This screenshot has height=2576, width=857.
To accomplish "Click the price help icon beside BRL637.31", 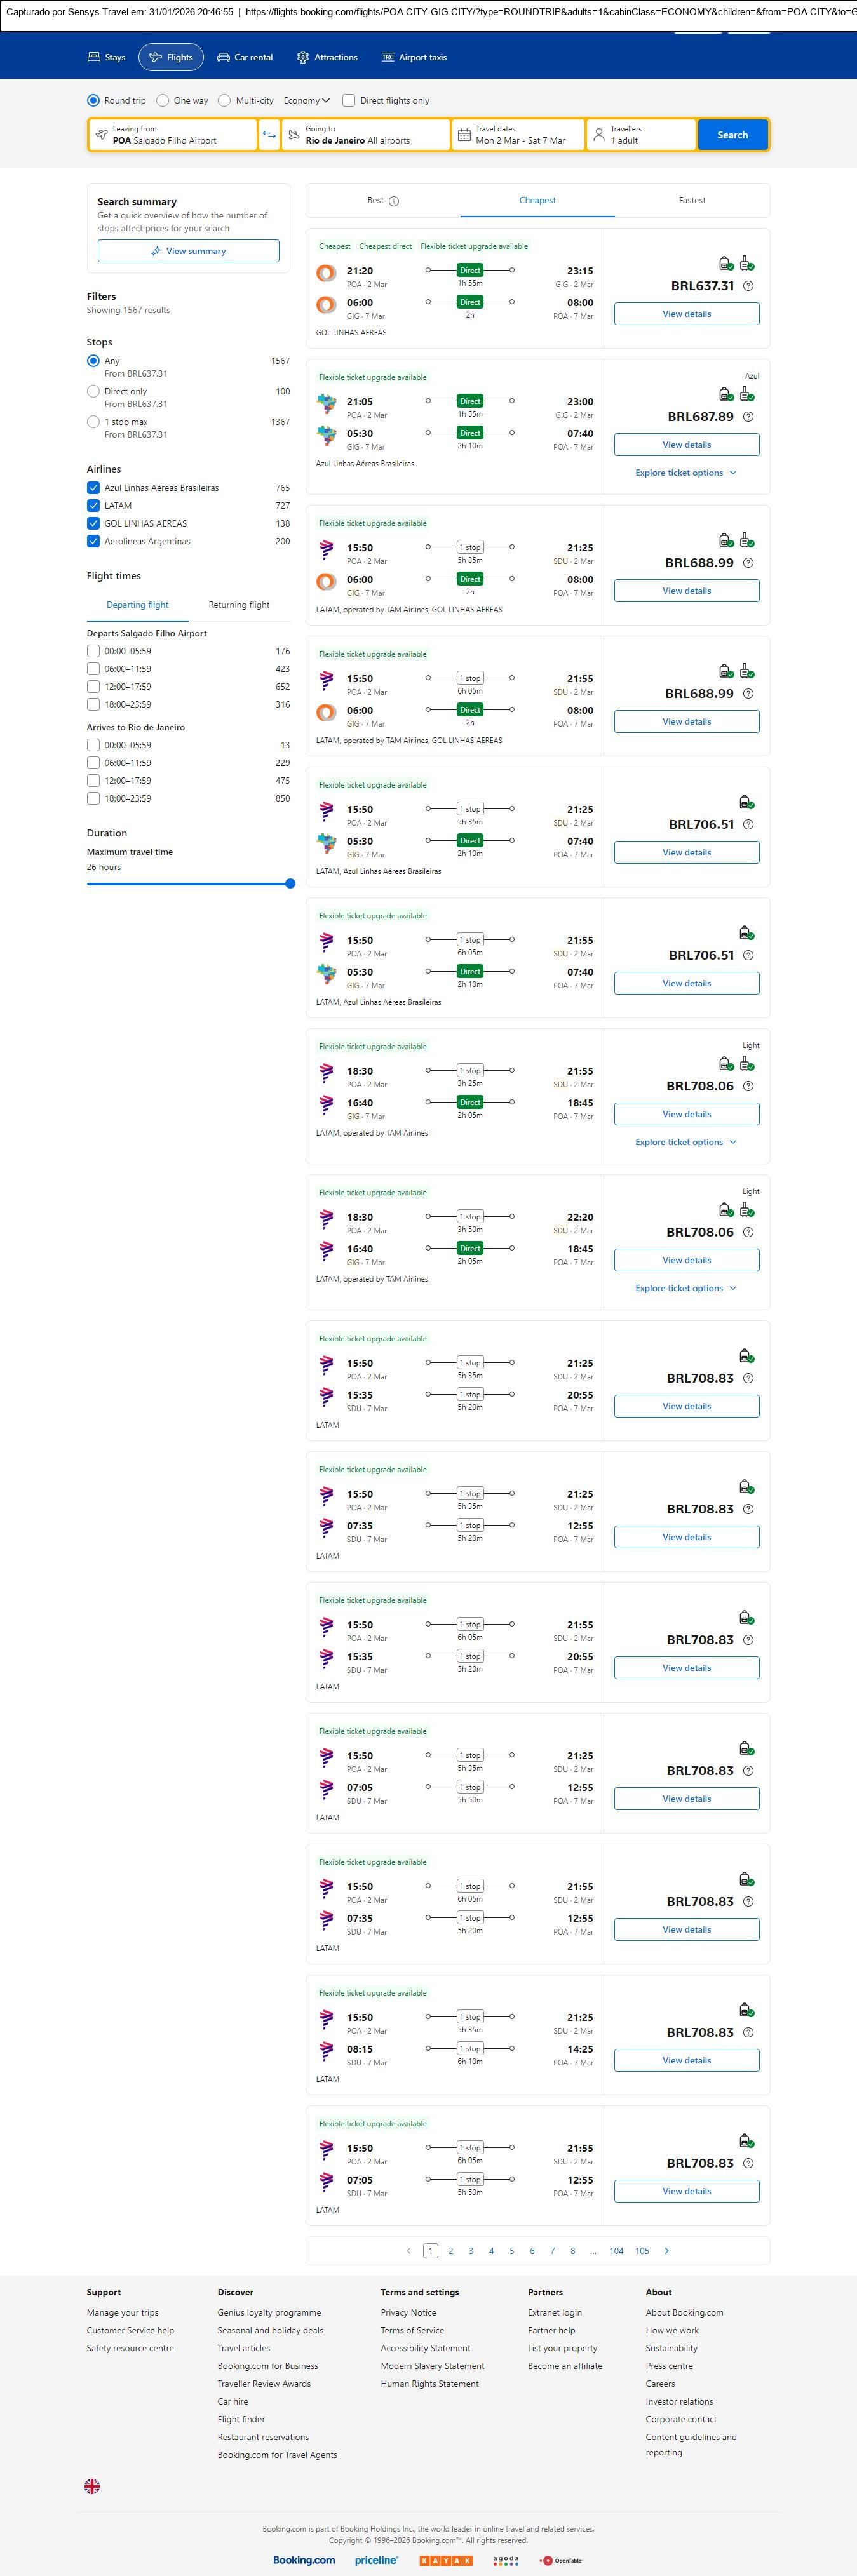I will click(748, 286).
